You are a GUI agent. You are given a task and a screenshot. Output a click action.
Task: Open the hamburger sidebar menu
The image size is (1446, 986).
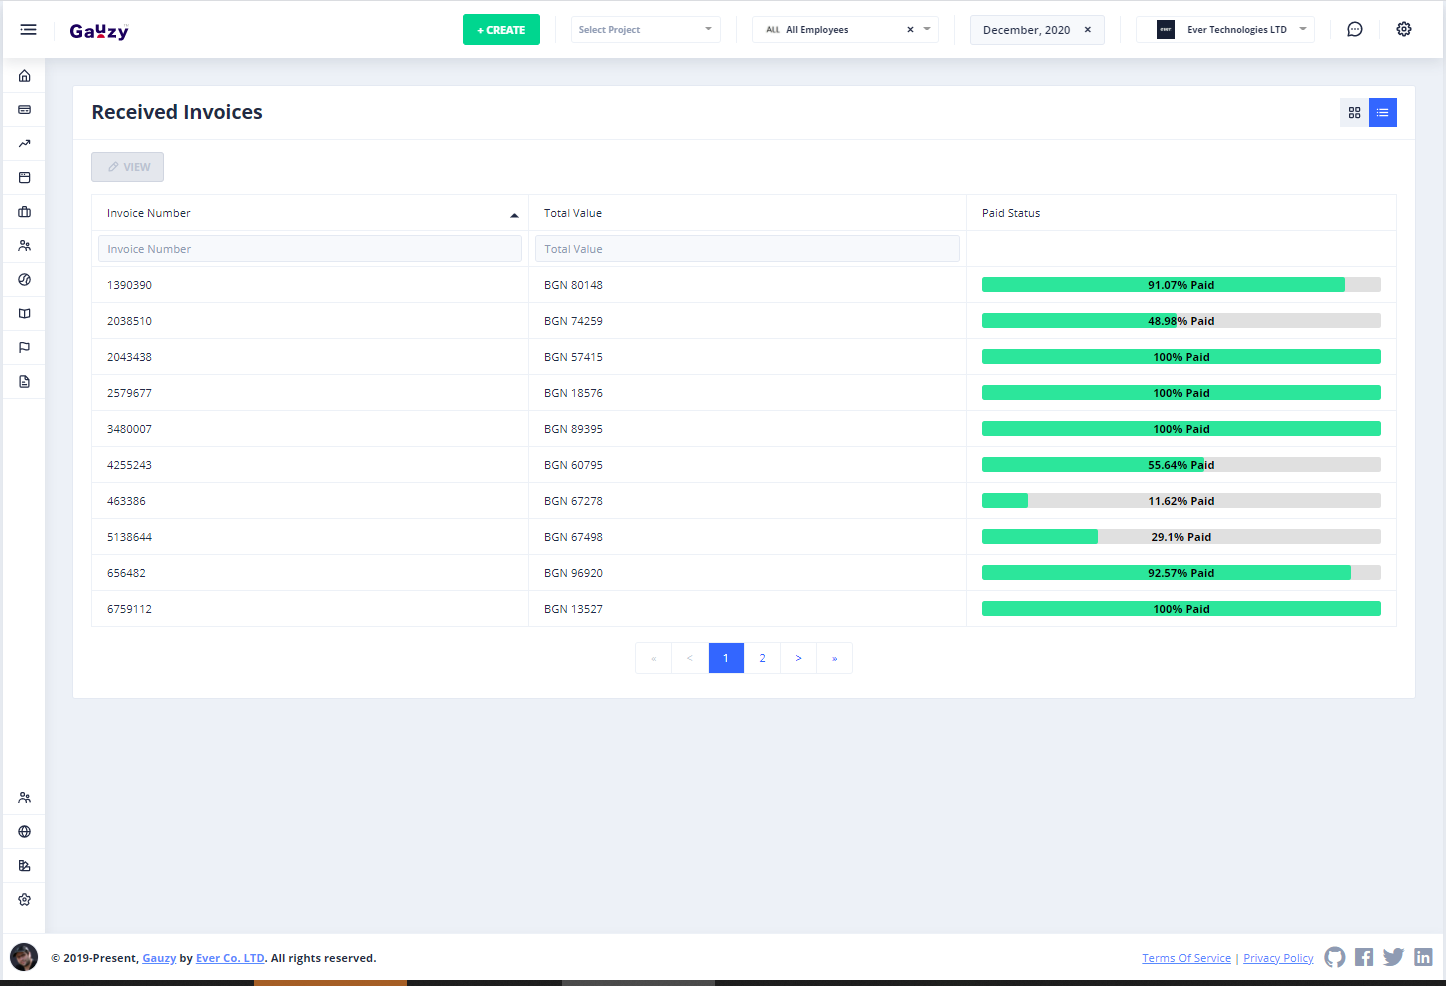pyautogui.click(x=28, y=30)
